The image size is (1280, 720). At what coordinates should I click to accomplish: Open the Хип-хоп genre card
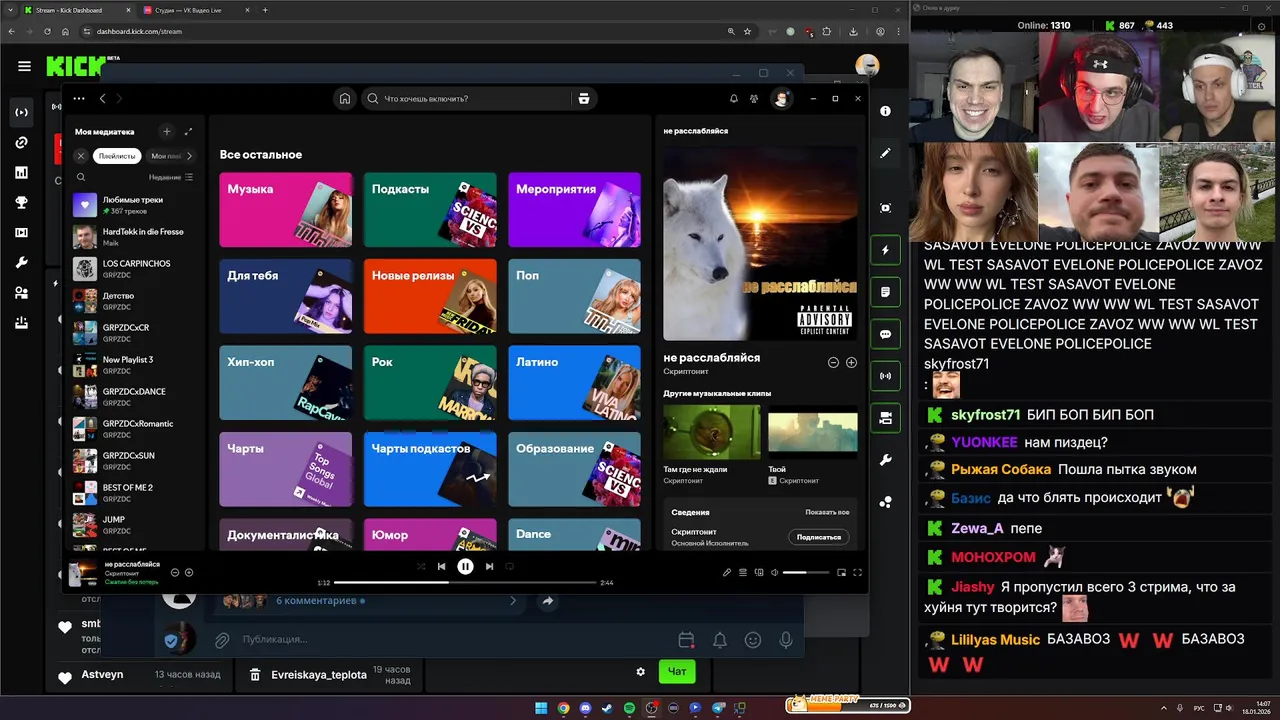pos(286,382)
